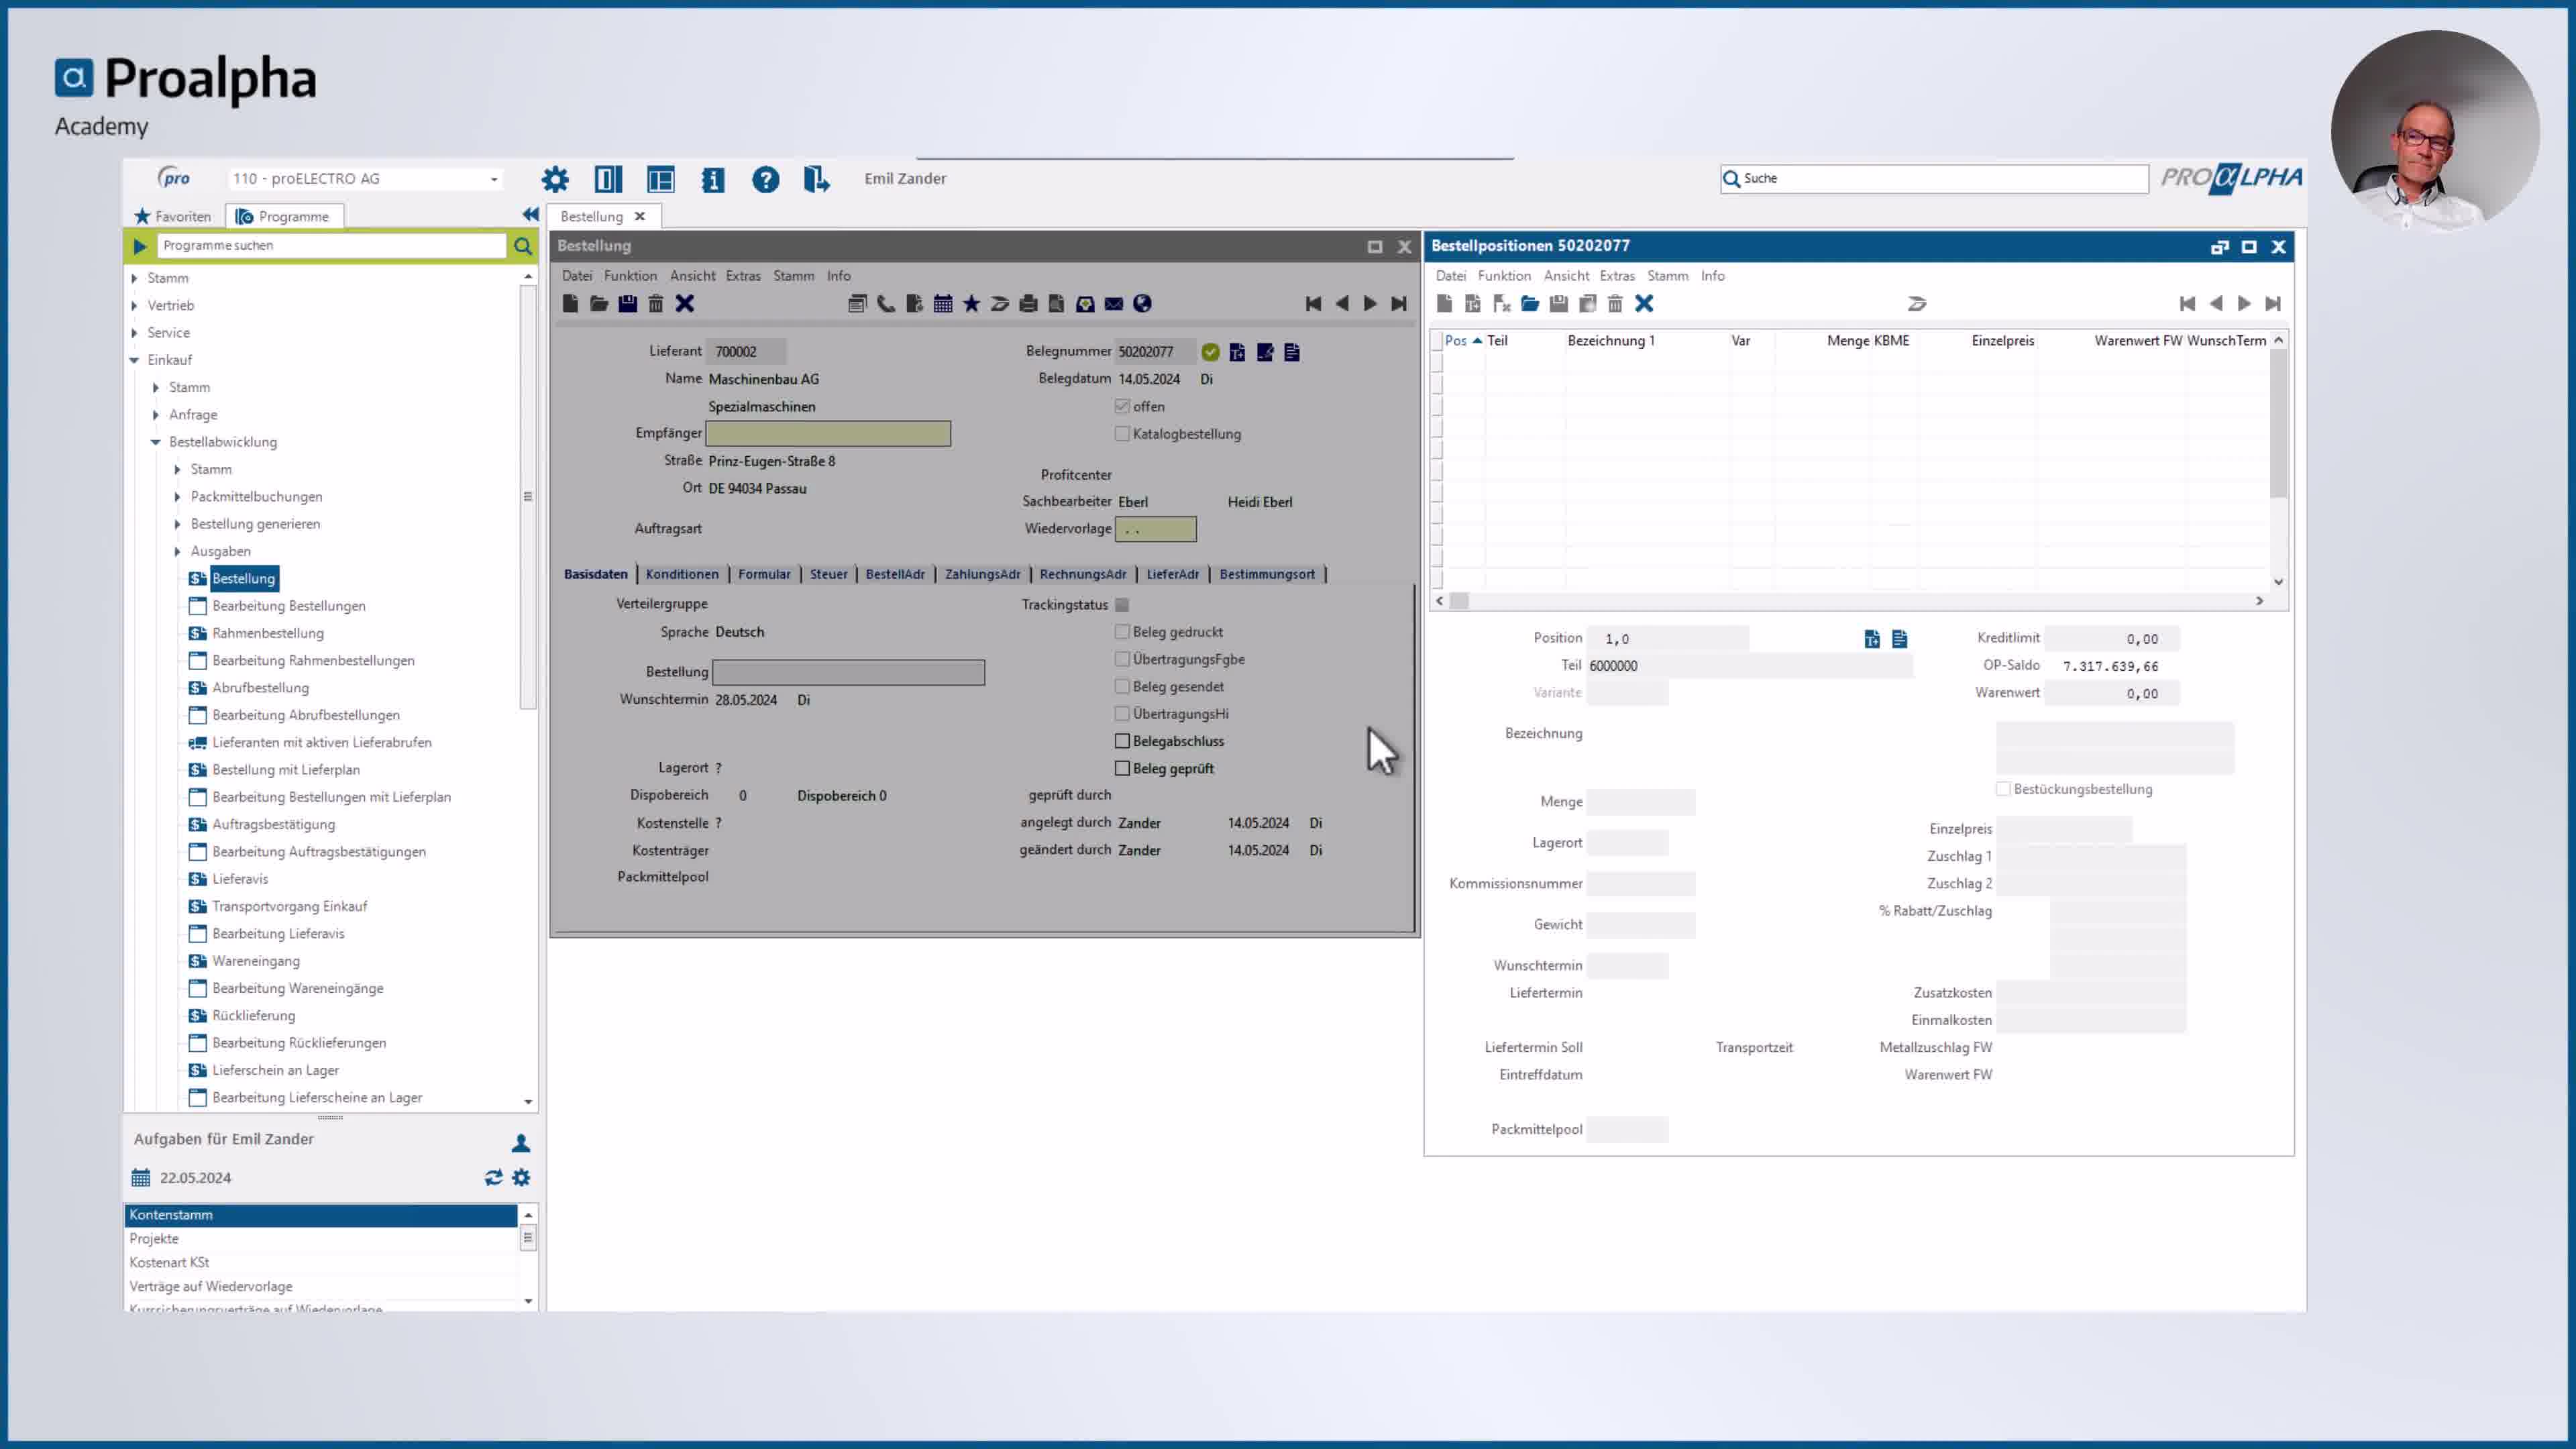Click the user icon in Aufgaben panel

click(x=521, y=1143)
